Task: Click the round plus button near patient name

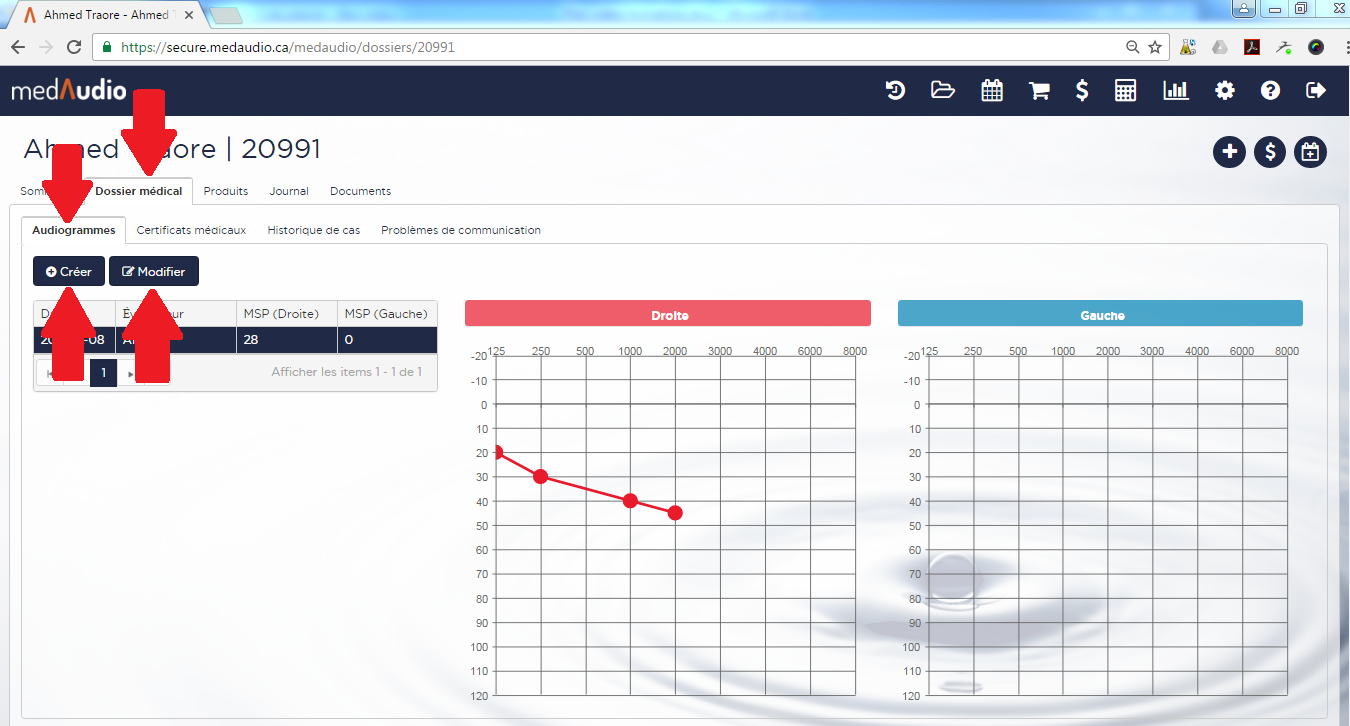Action: pyautogui.click(x=1229, y=152)
